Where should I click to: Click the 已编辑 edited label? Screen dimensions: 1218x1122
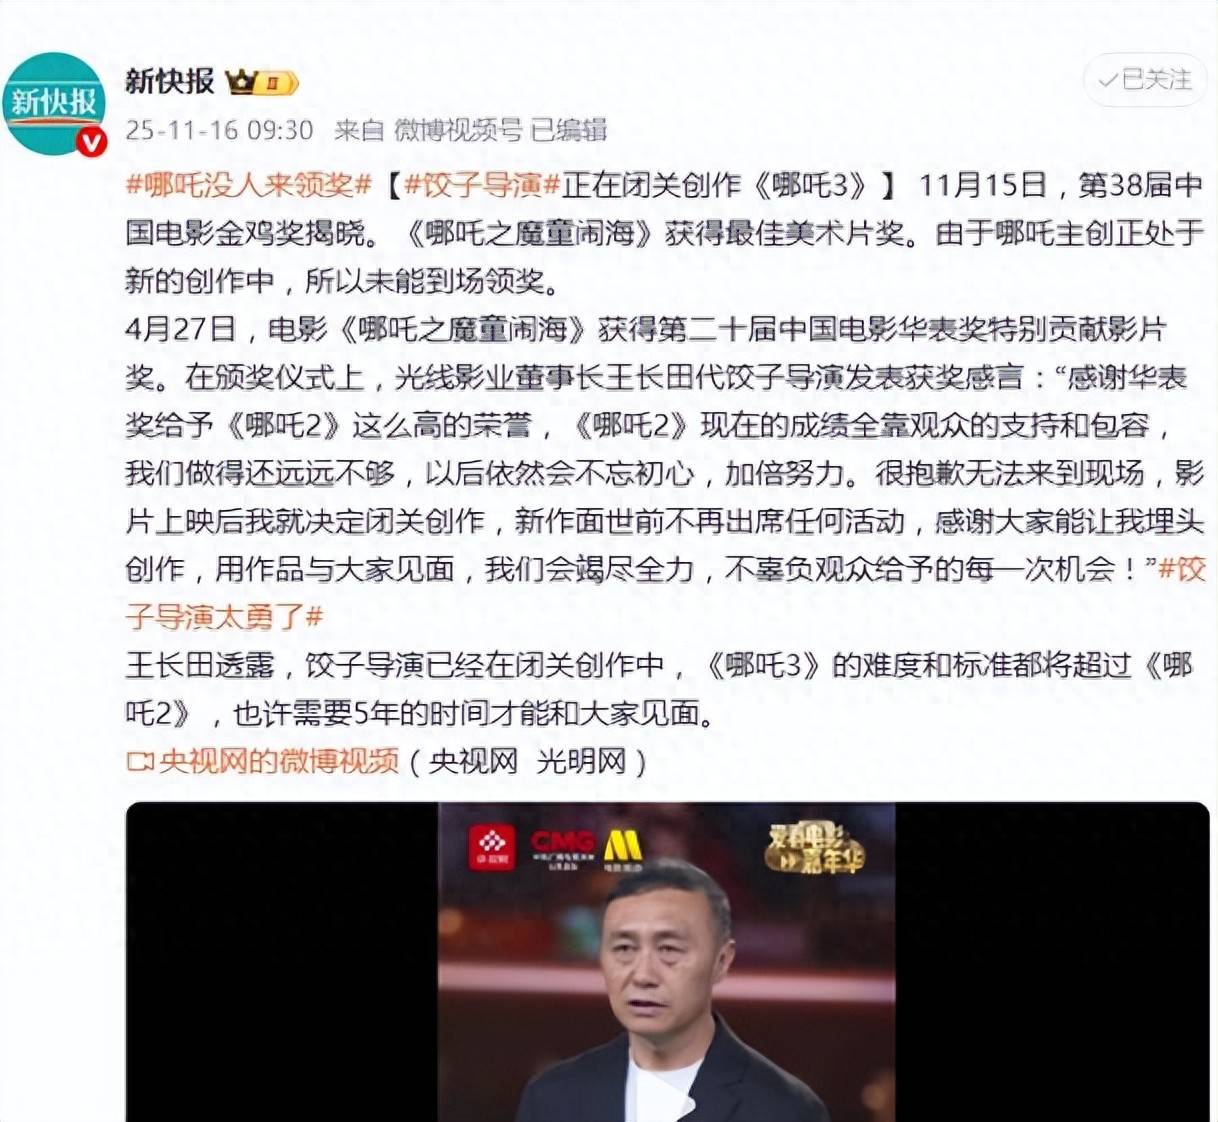coord(568,130)
